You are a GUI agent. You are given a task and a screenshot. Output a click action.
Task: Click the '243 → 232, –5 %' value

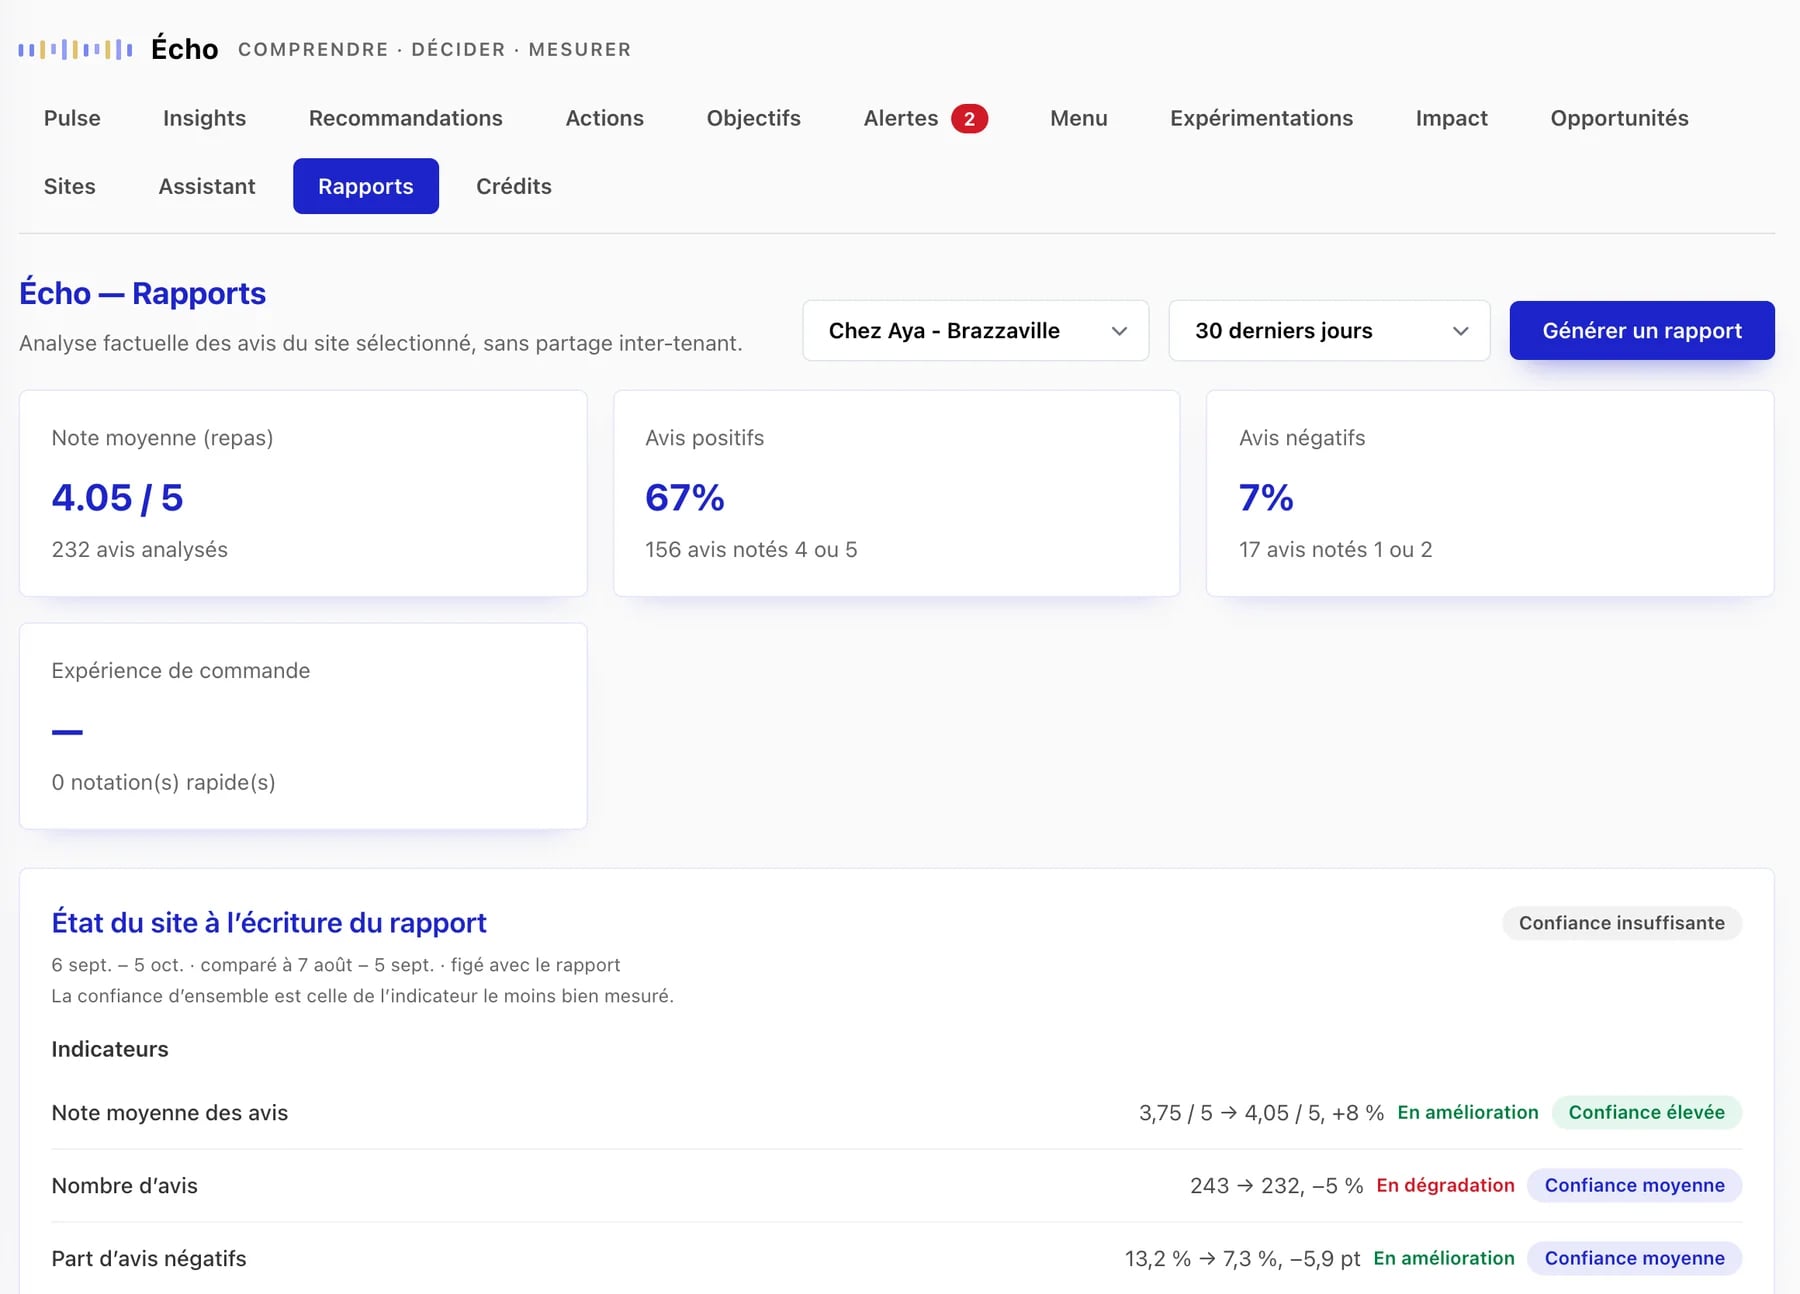[1277, 1186]
